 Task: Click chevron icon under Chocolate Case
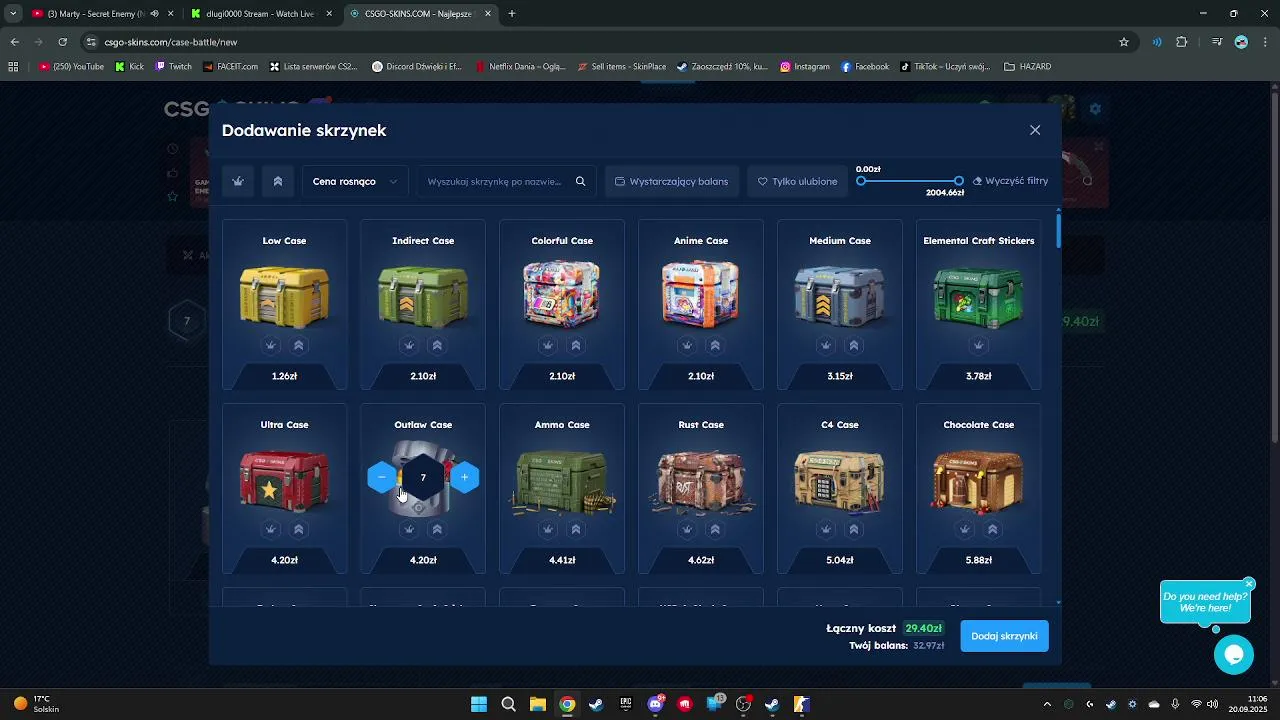pyautogui.click(x=993, y=529)
